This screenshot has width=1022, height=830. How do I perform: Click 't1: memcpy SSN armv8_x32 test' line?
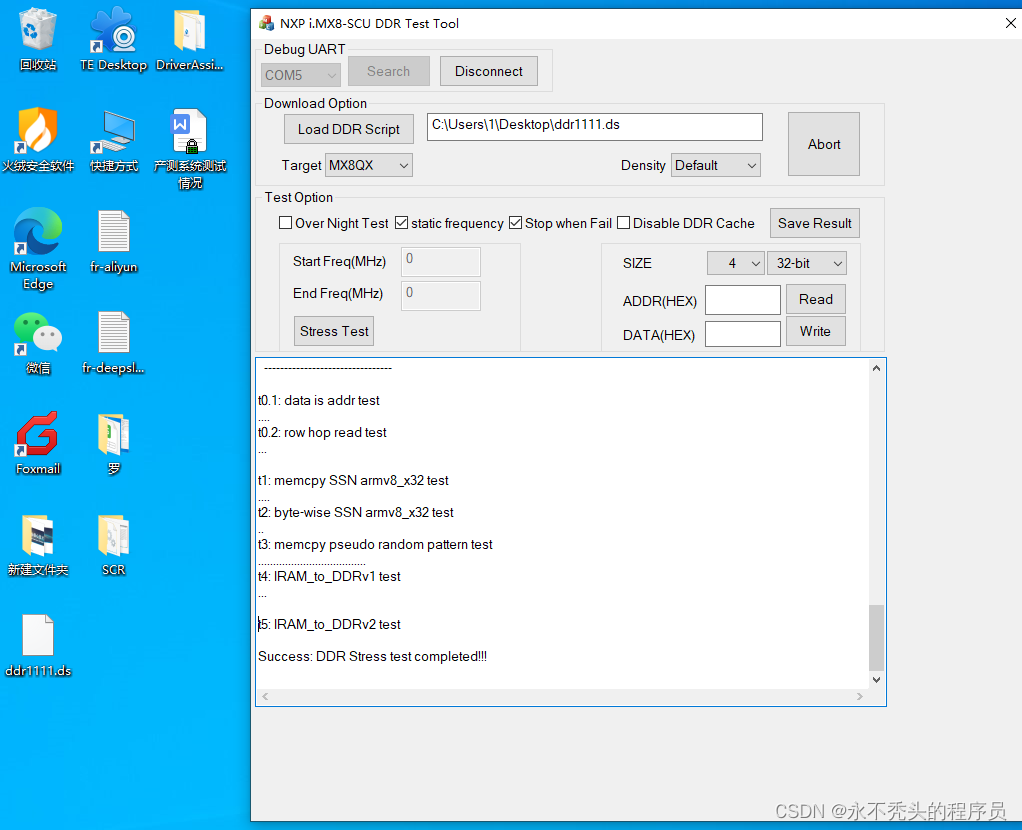(x=353, y=481)
